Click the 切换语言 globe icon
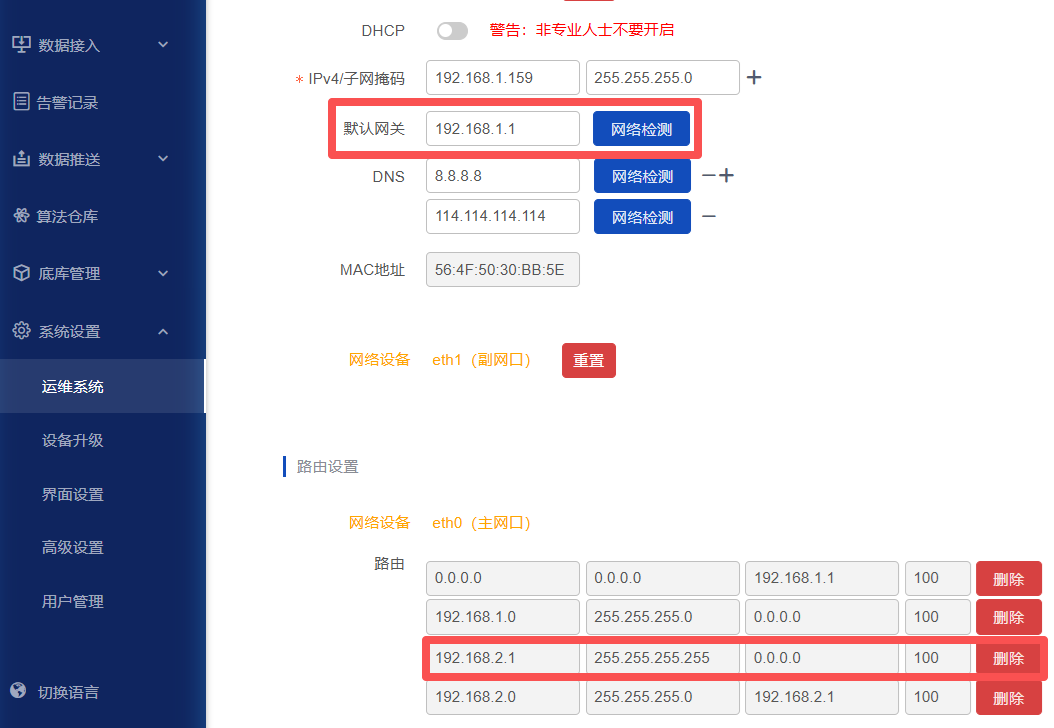The height and width of the screenshot is (728, 1054). click(18, 691)
